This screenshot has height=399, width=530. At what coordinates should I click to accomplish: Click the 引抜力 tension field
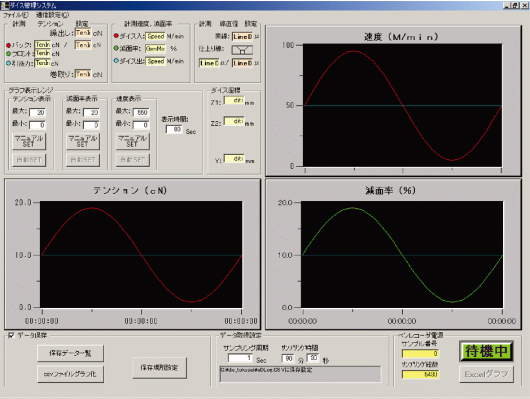(43, 63)
